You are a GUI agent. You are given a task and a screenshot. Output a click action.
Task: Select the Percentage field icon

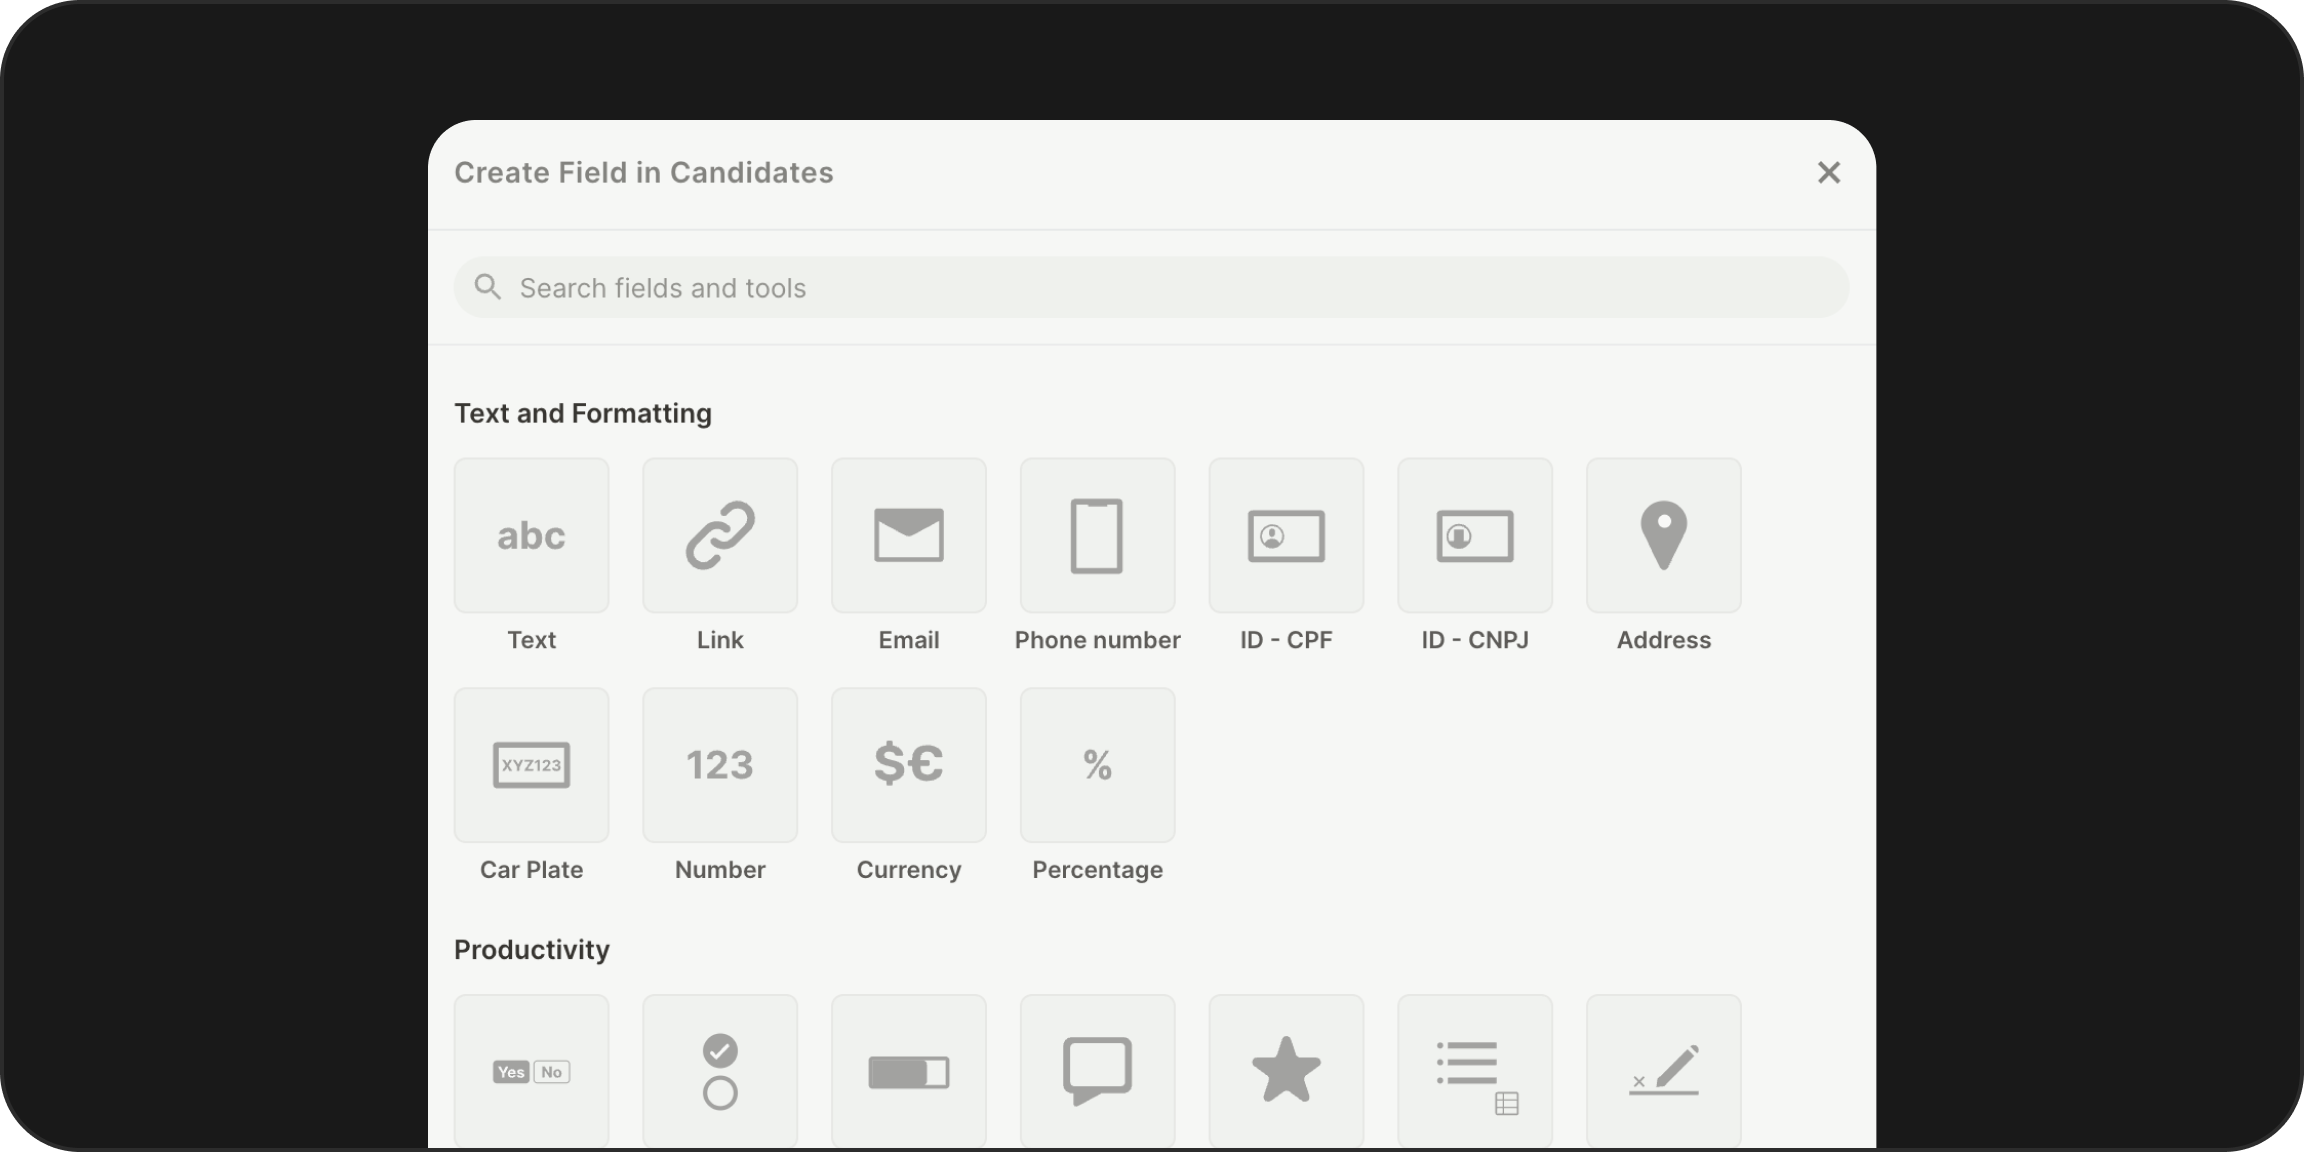[1097, 765]
